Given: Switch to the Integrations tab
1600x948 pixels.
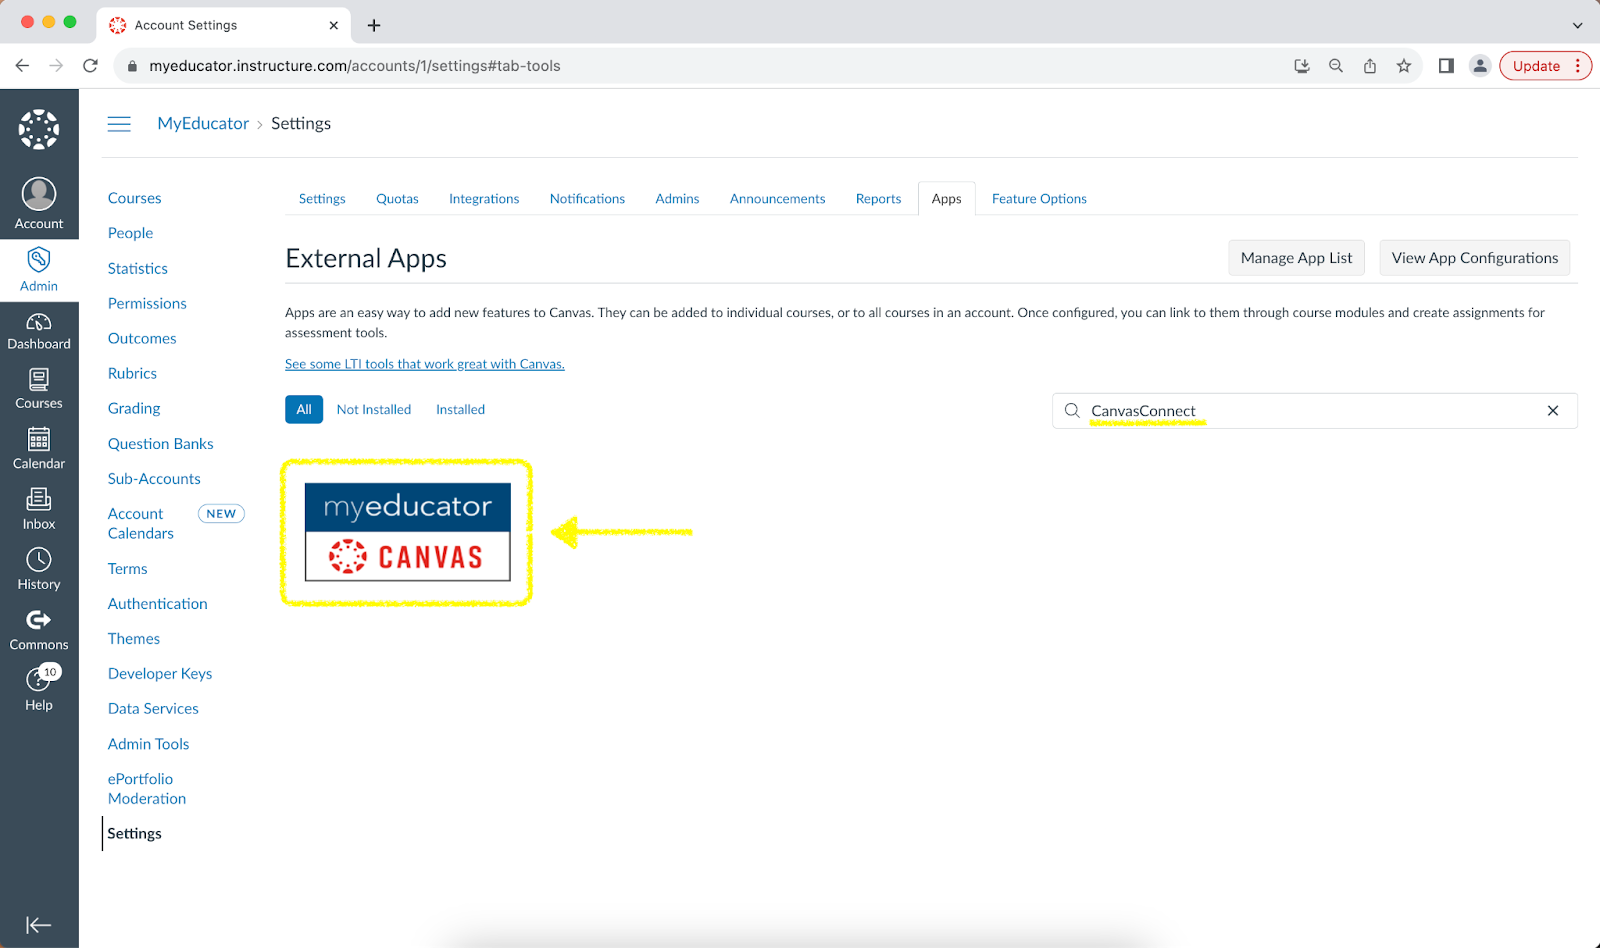Looking at the screenshot, I should click(x=484, y=199).
